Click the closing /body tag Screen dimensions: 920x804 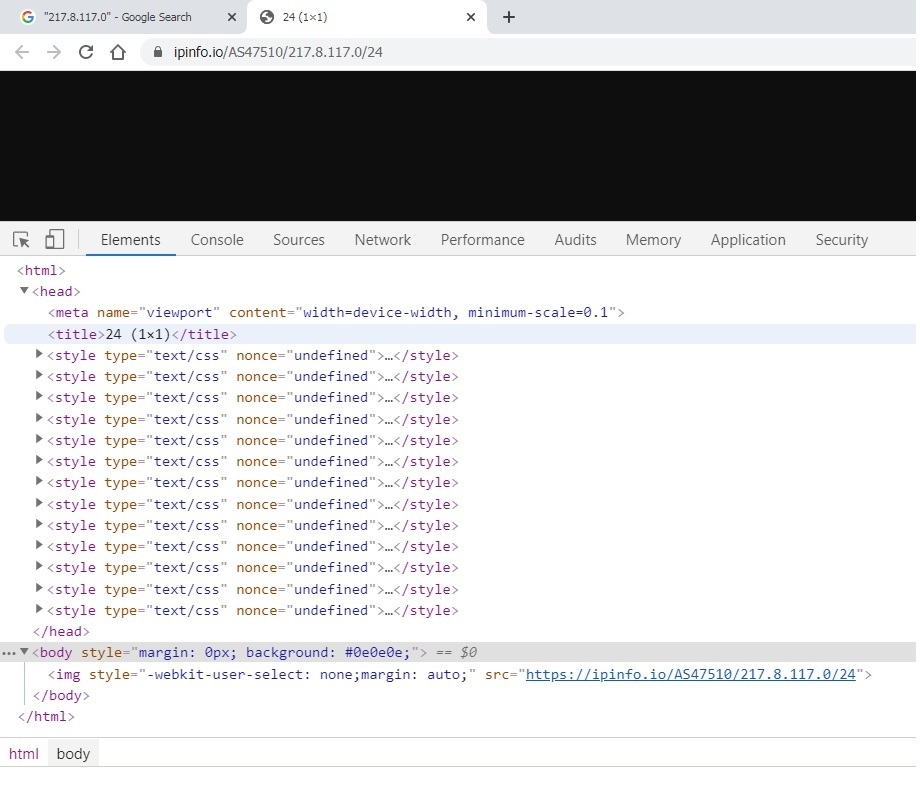tap(61, 695)
